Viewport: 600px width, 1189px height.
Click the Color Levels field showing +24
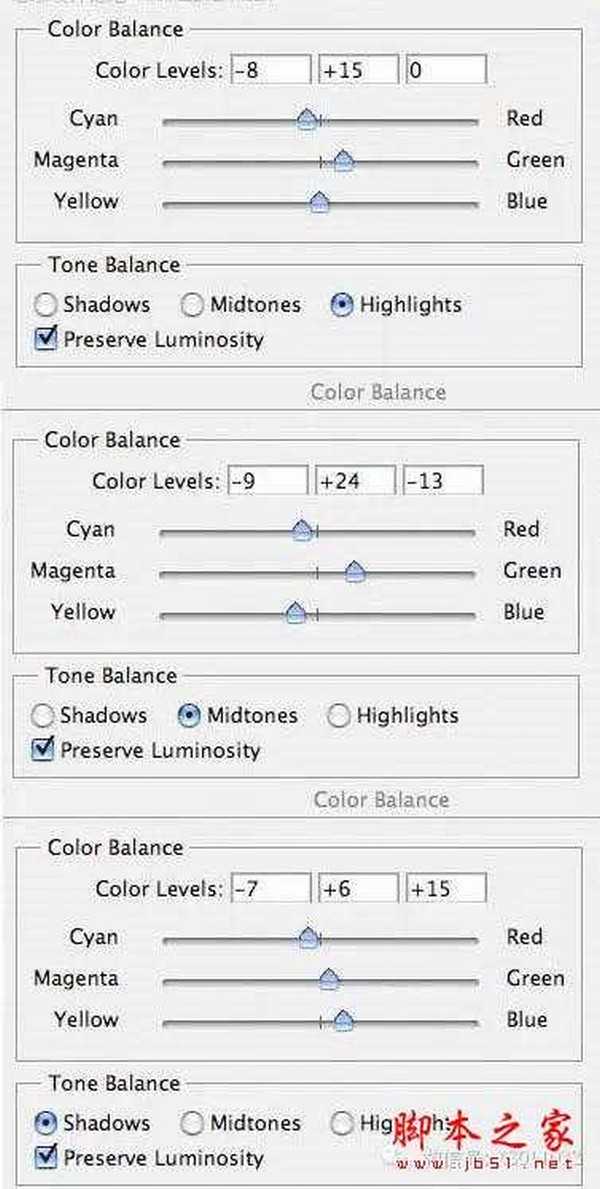(x=355, y=481)
